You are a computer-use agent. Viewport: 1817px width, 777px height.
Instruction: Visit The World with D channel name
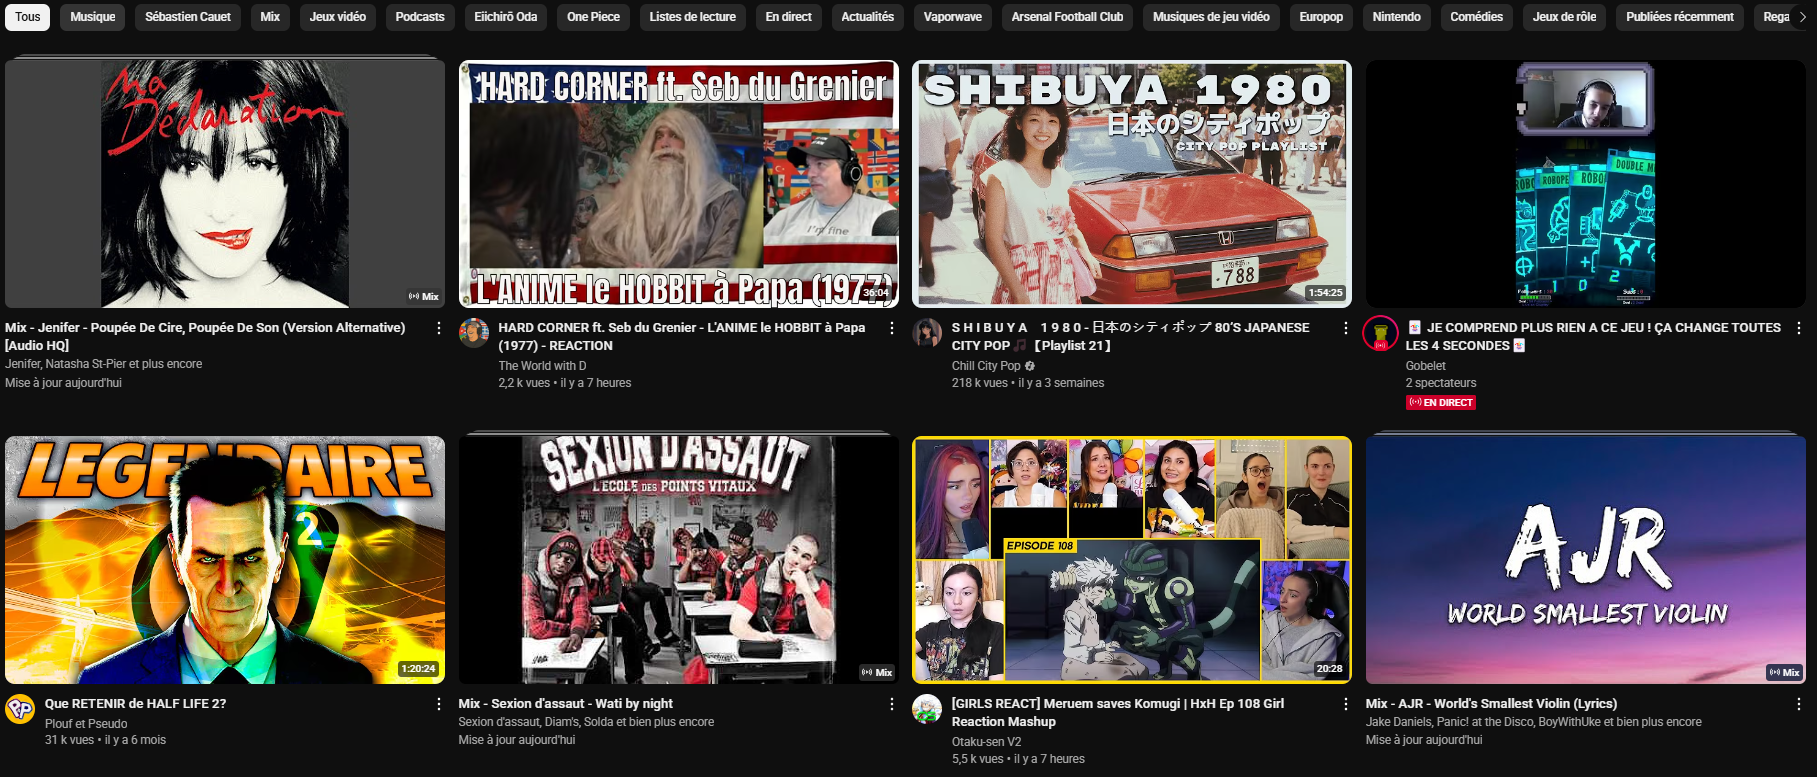click(542, 366)
